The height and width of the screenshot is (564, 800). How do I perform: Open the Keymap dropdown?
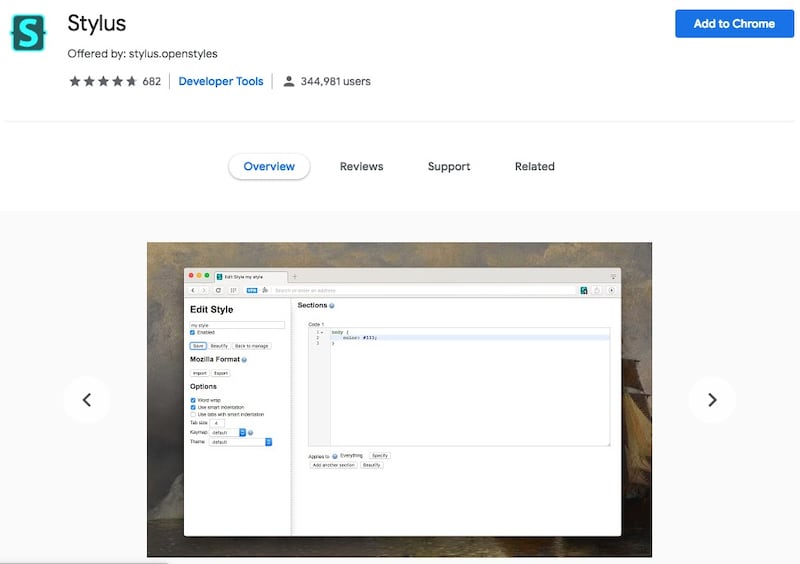point(228,432)
